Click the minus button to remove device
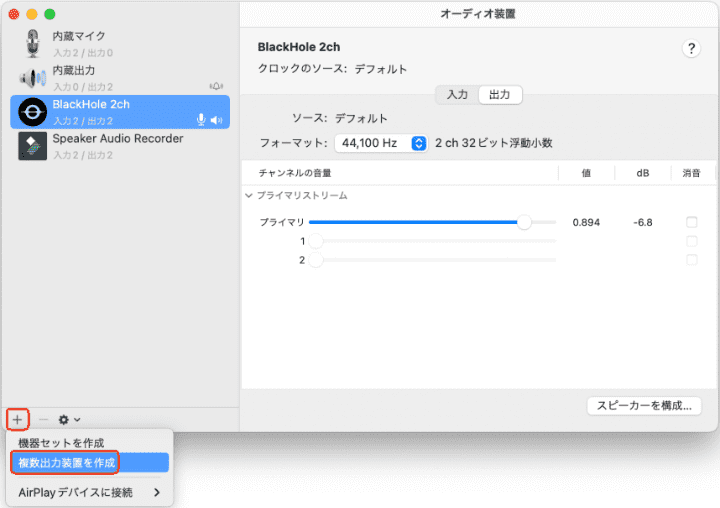 (43, 419)
